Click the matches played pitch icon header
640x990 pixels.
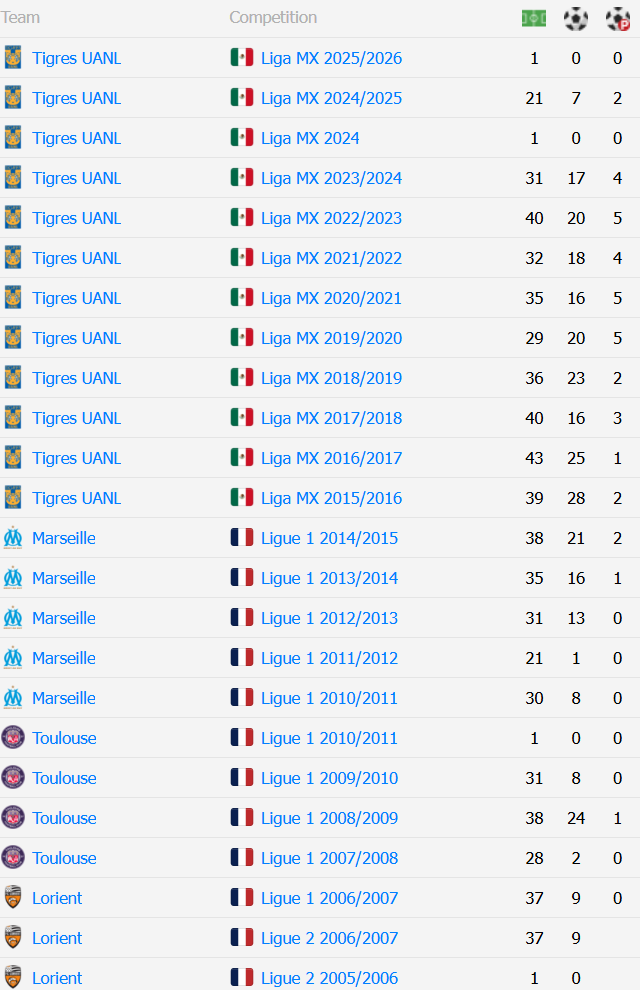click(x=534, y=18)
